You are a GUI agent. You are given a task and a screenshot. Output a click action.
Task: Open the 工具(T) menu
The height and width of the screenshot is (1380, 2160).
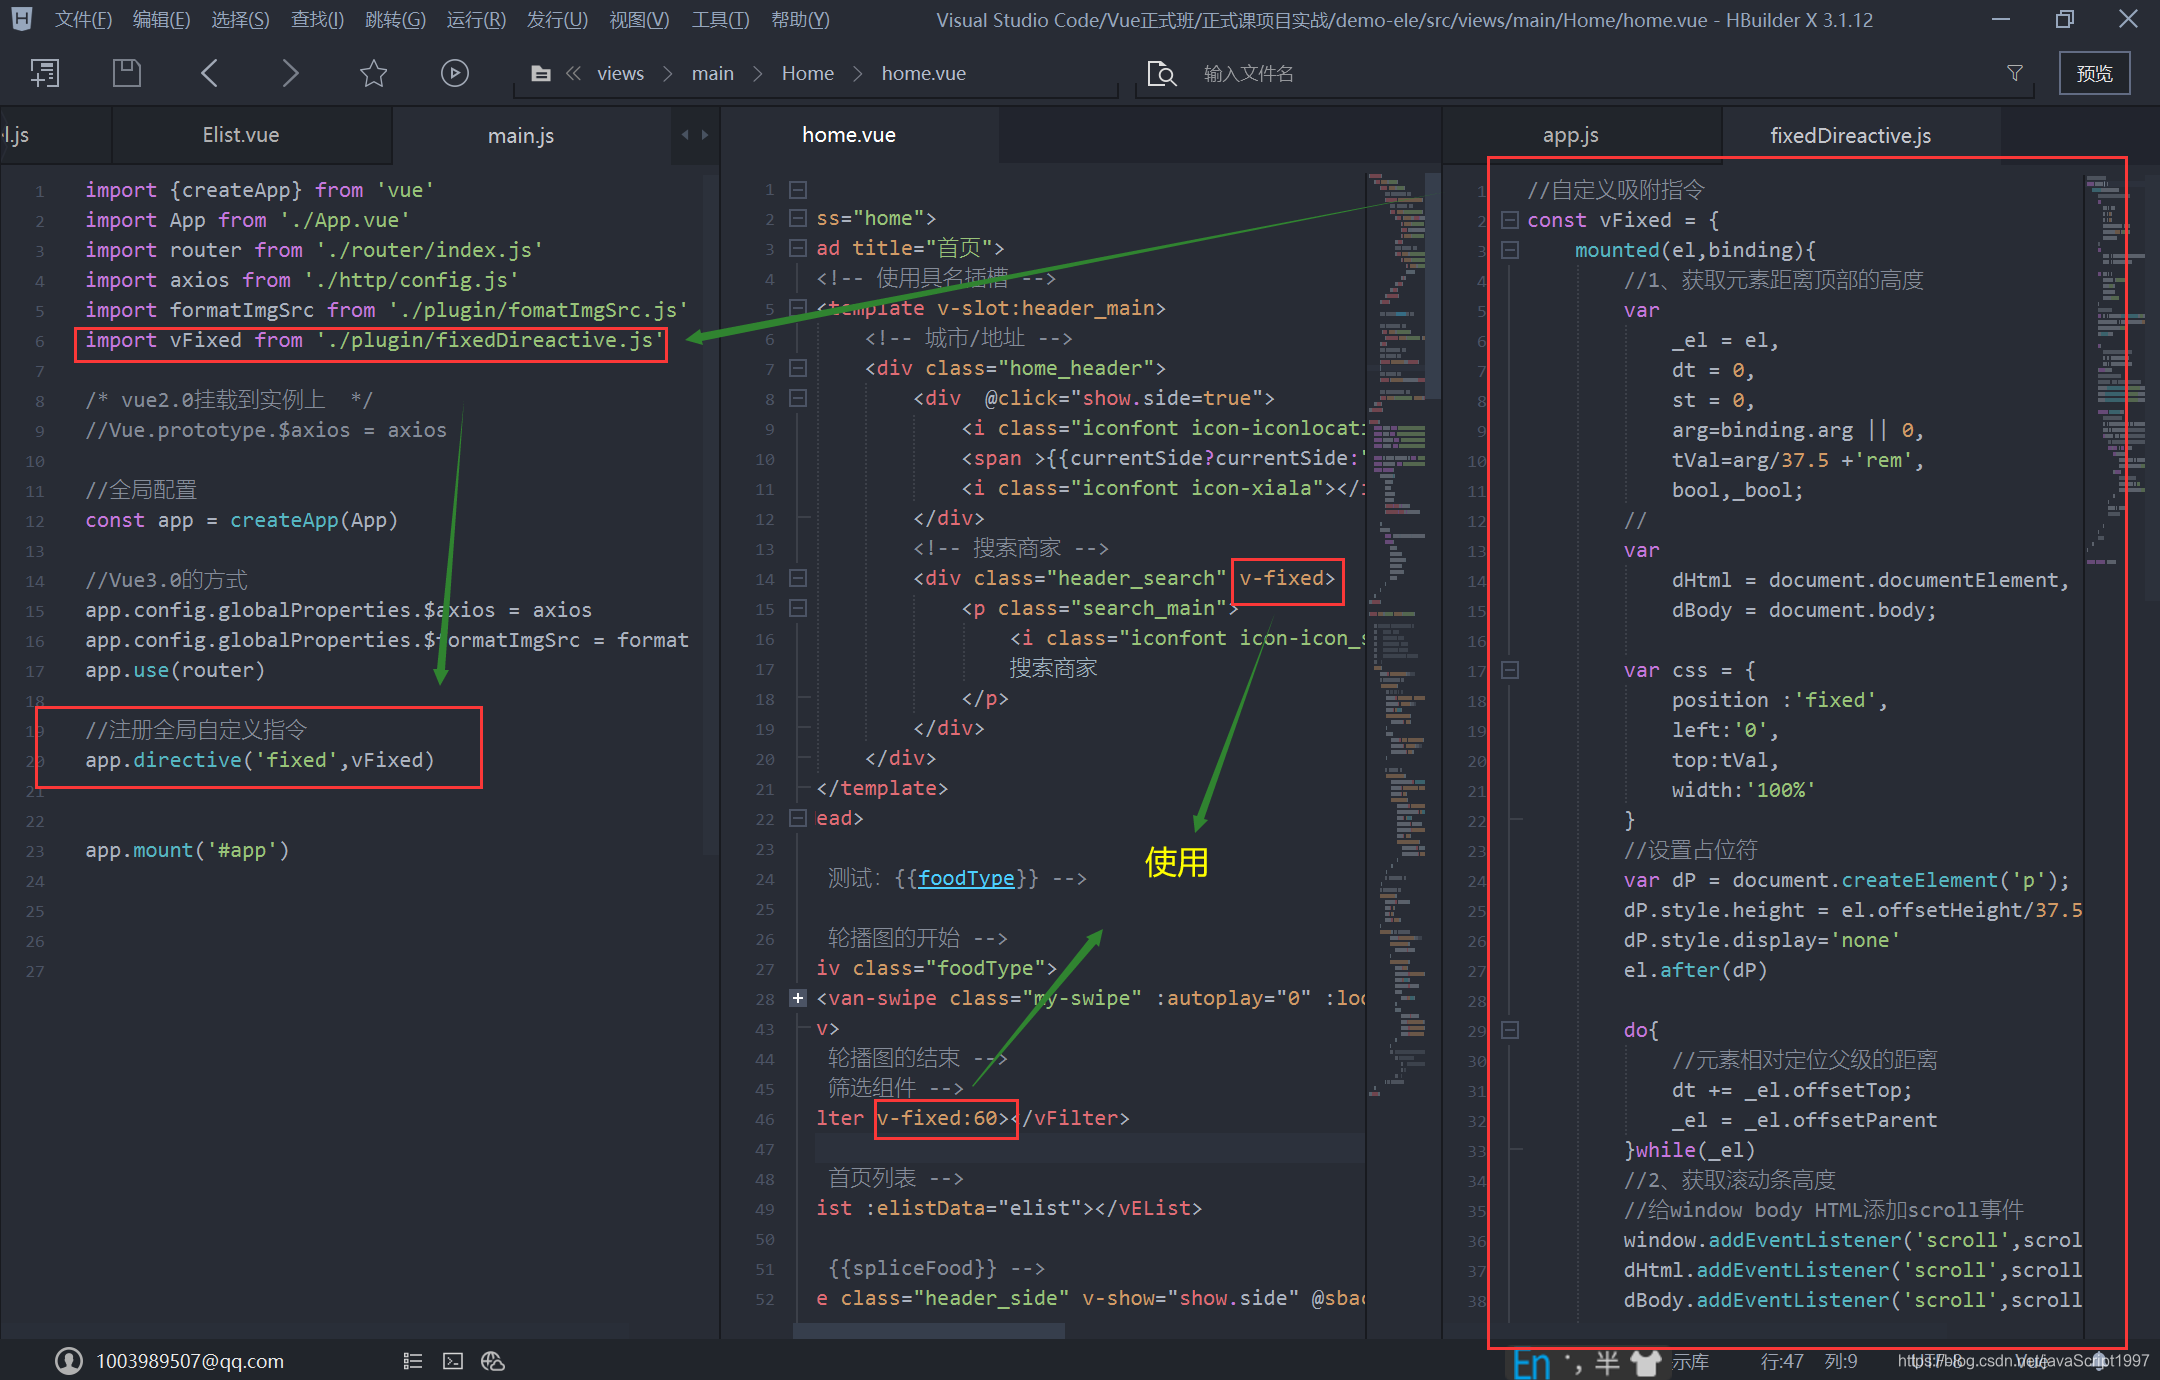720,20
